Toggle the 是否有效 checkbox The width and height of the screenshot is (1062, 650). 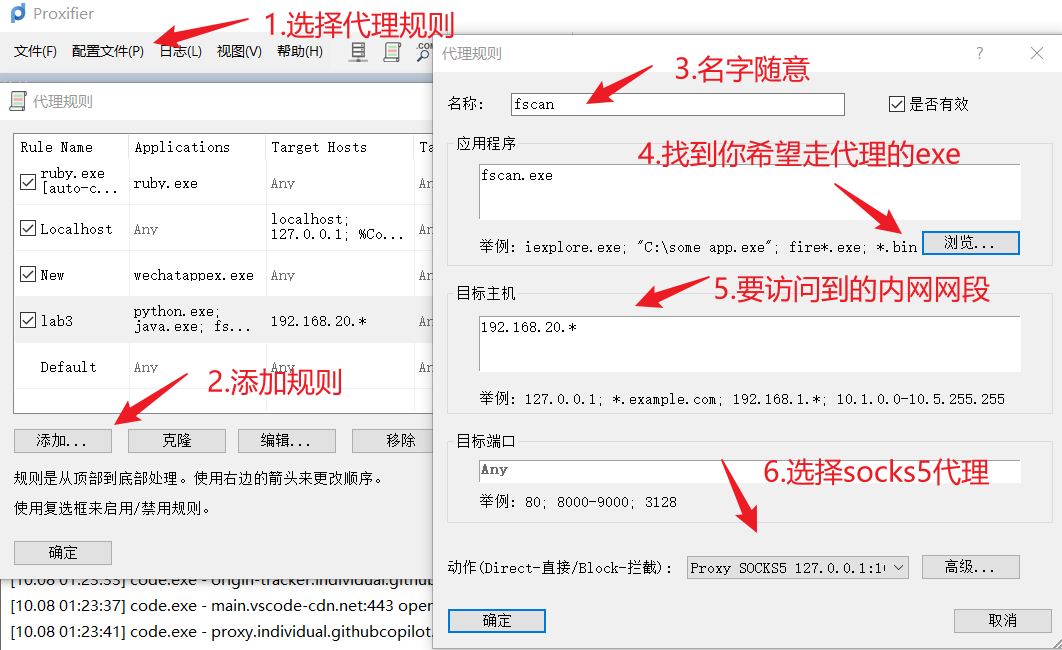(x=897, y=104)
